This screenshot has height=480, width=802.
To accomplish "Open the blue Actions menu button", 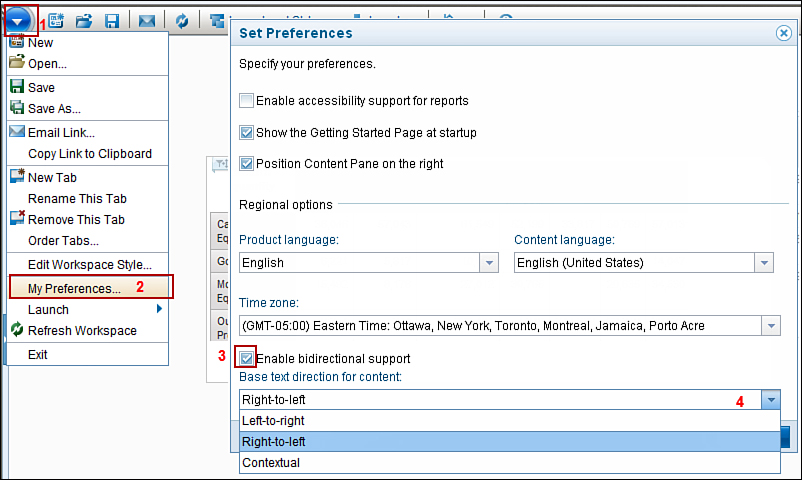I will 18,21.
